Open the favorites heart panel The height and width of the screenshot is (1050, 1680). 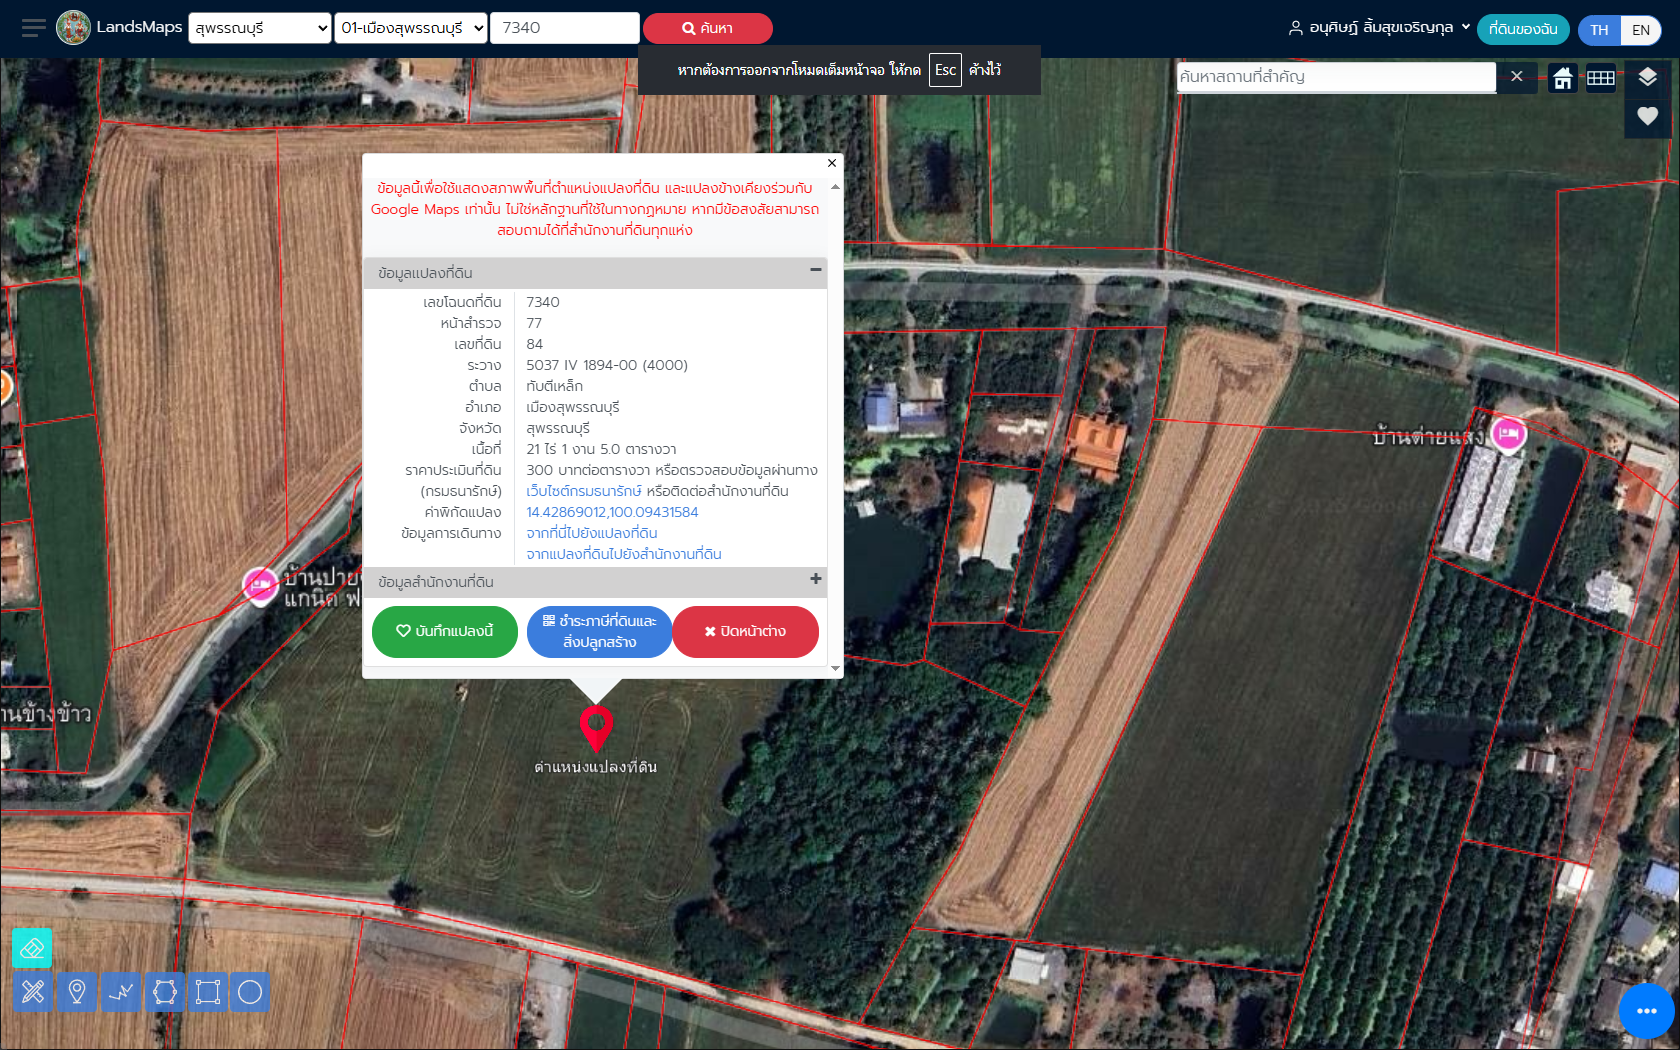tap(1647, 116)
